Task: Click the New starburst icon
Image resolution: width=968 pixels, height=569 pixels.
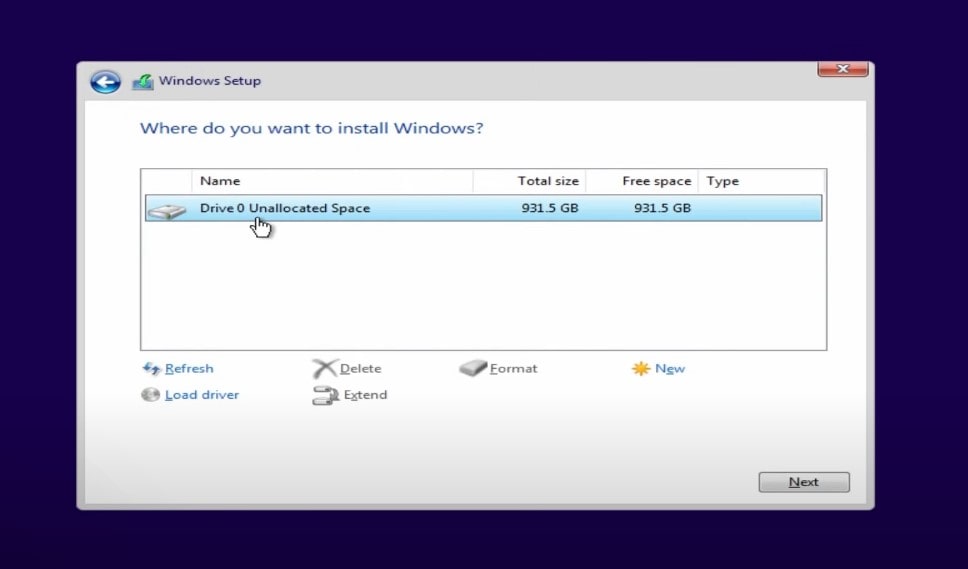Action: [640, 369]
